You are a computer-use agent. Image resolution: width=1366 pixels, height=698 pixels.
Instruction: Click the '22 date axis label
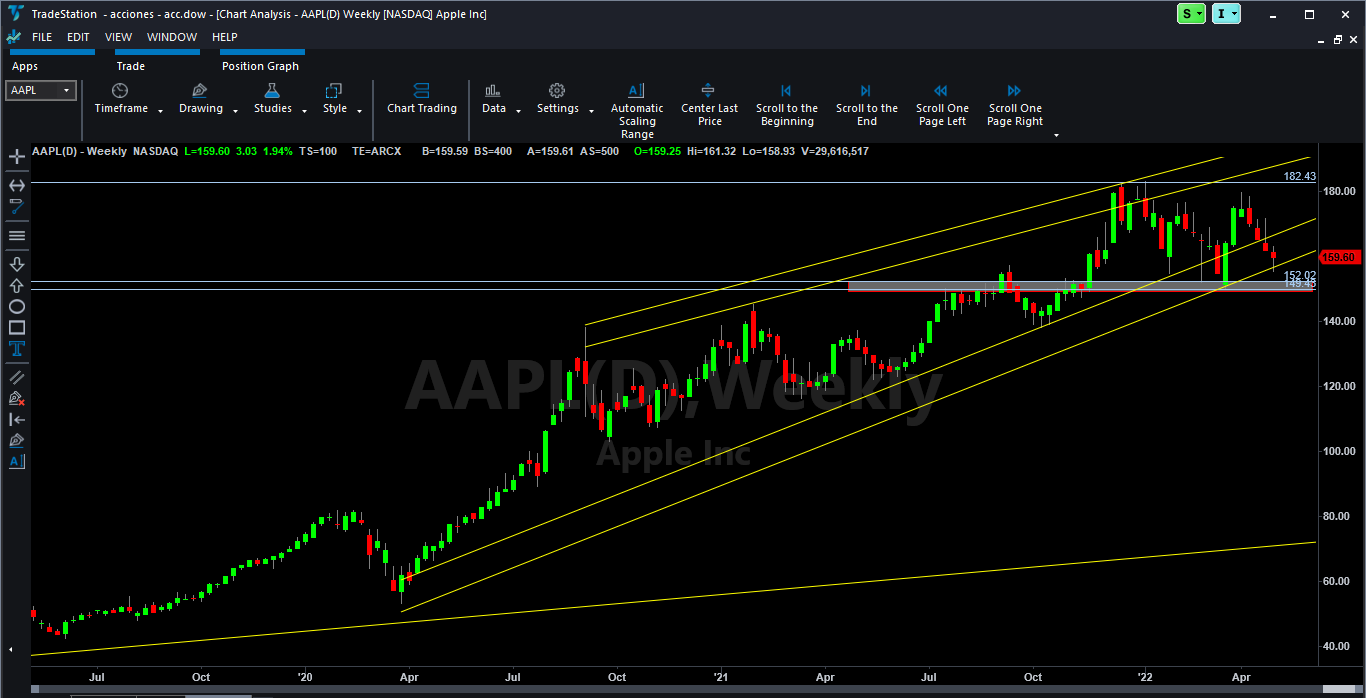[1145, 677]
